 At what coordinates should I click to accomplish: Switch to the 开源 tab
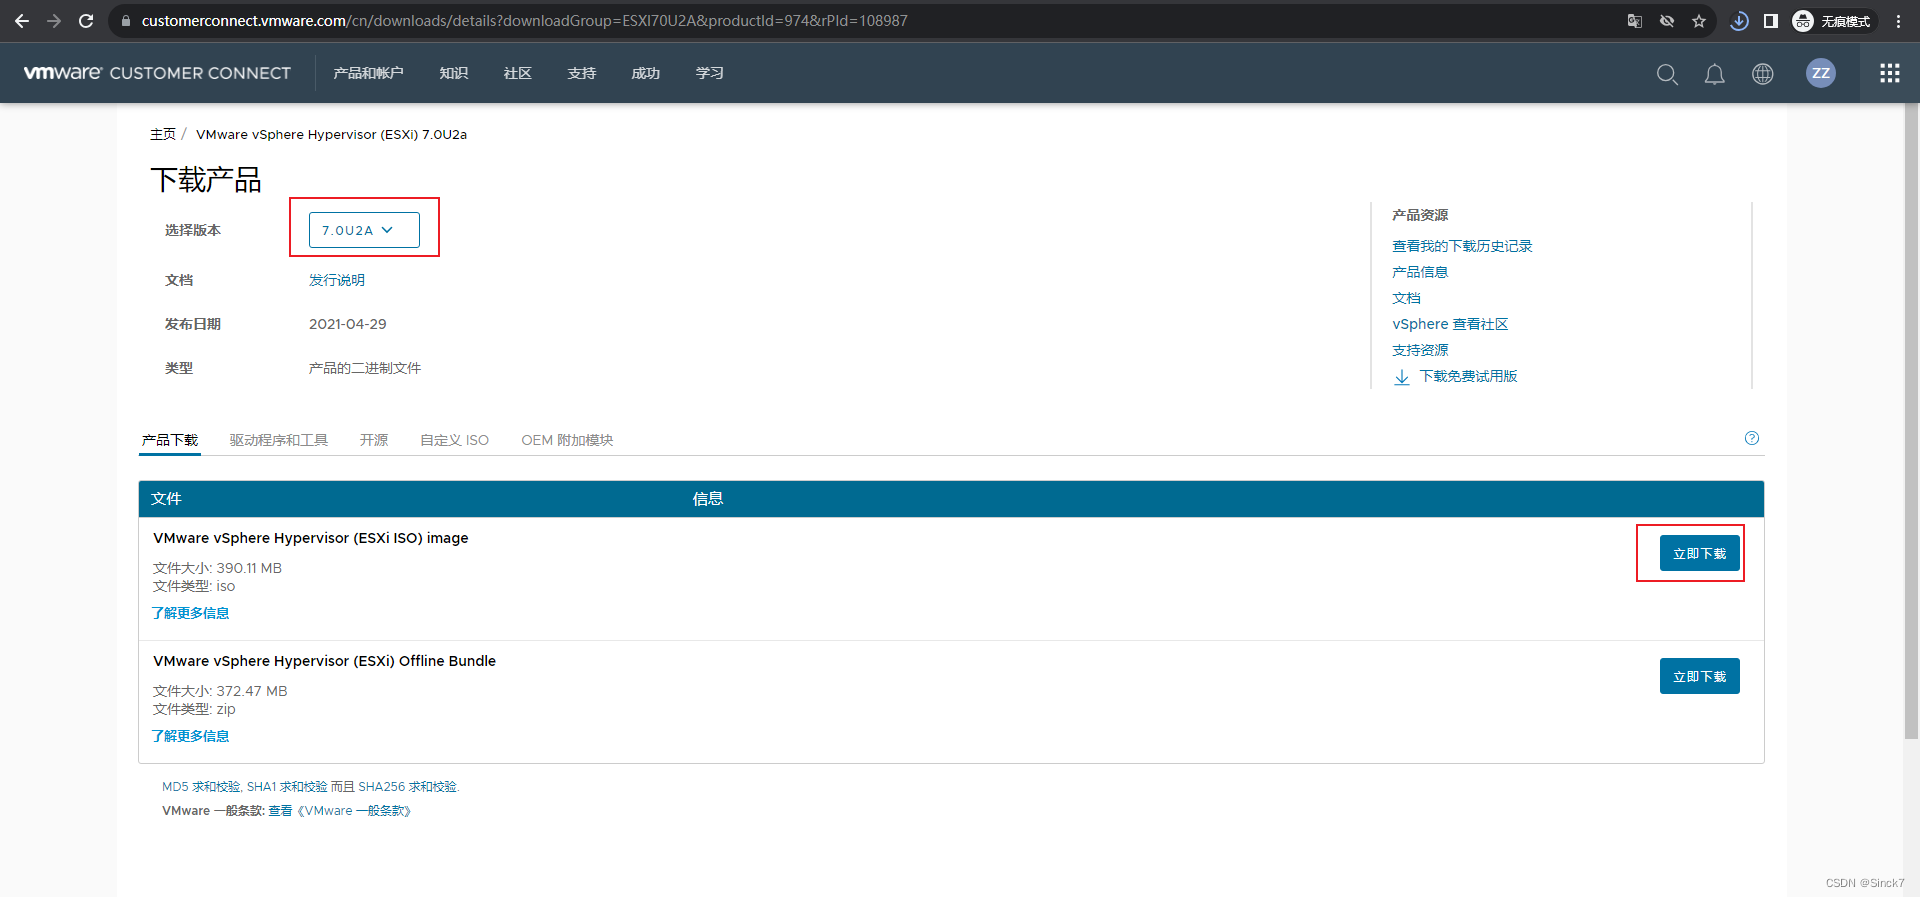[374, 440]
